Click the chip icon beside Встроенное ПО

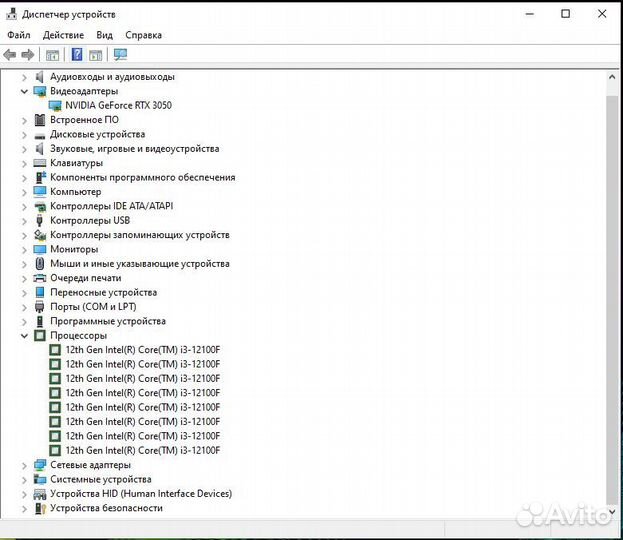click(x=40, y=120)
